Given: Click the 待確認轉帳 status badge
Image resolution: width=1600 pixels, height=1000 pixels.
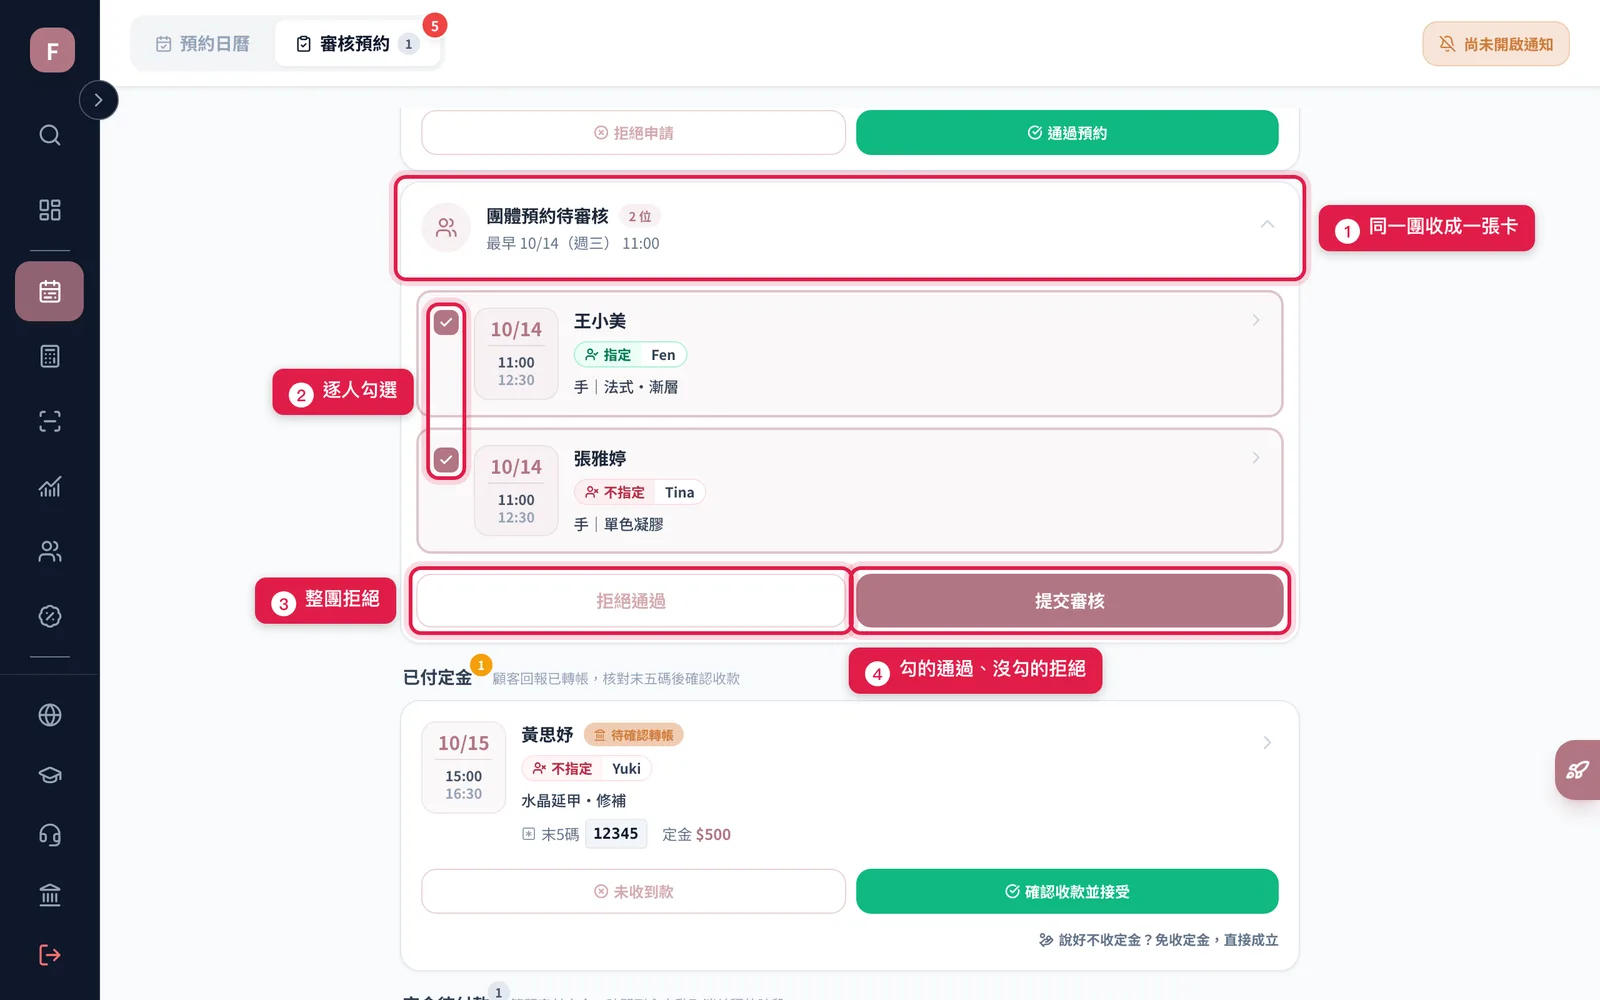Looking at the screenshot, I should pos(633,735).
